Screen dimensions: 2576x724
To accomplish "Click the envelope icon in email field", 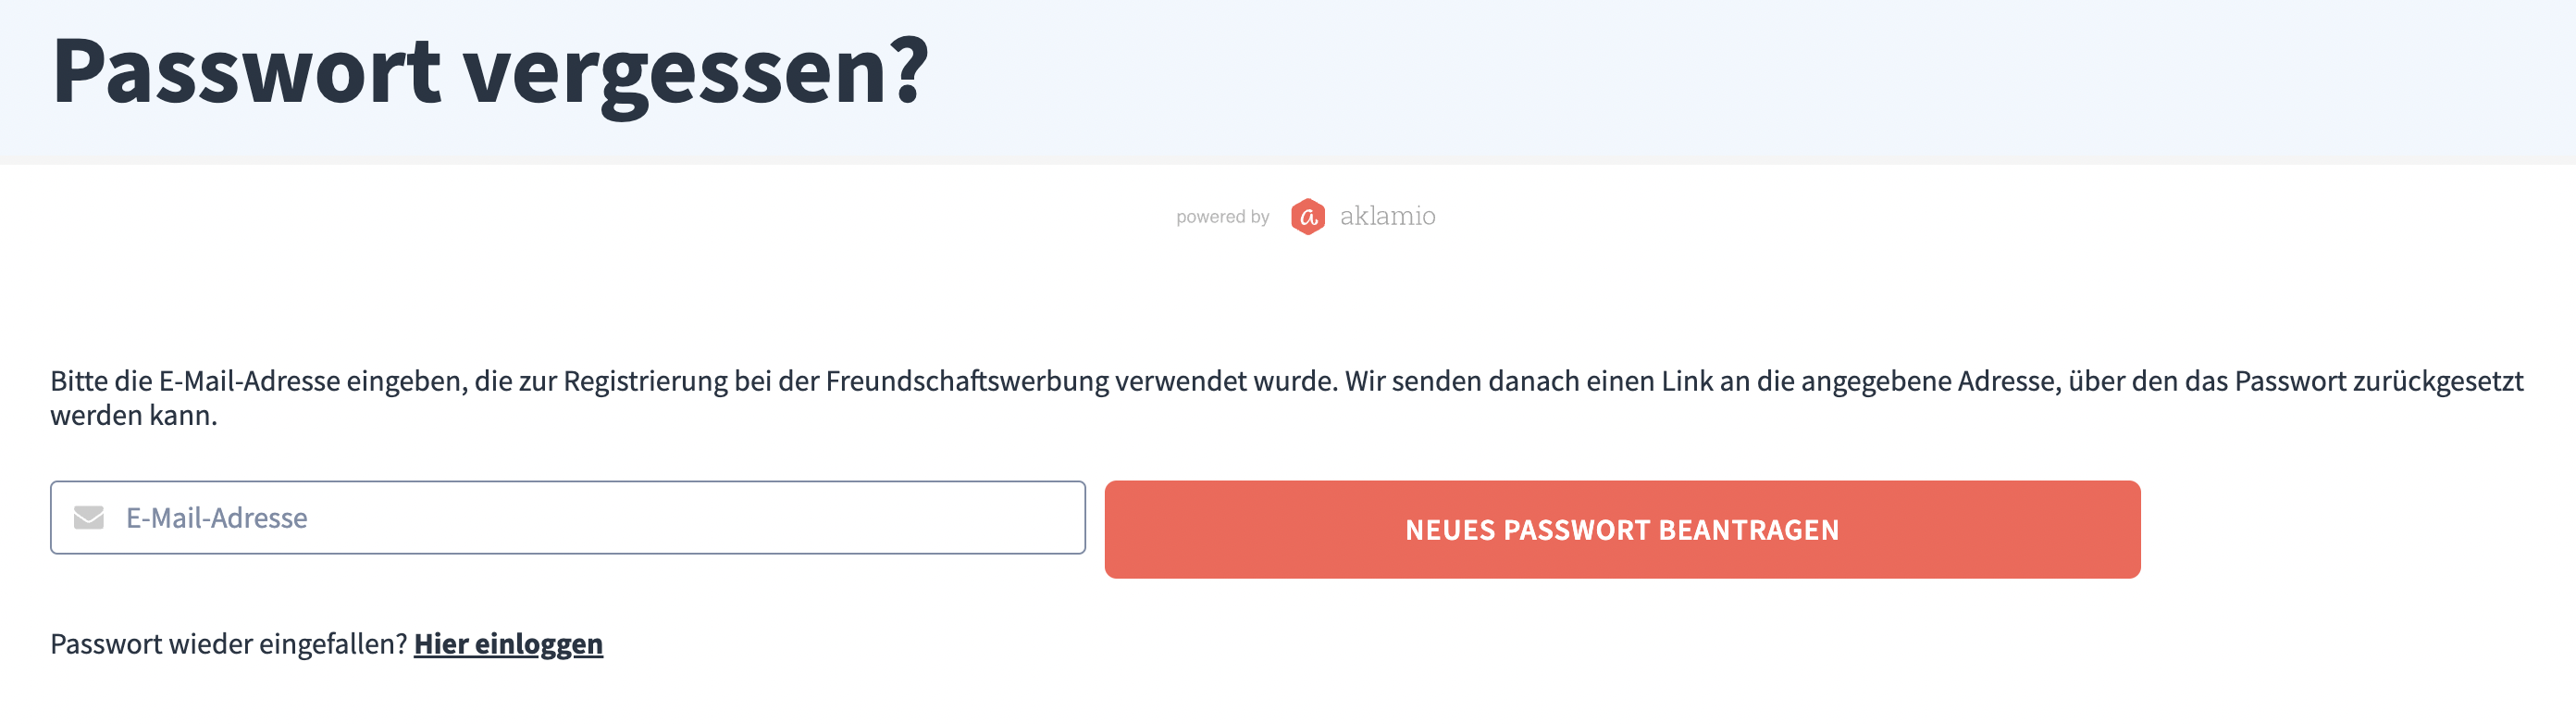I will pos(89,517).
